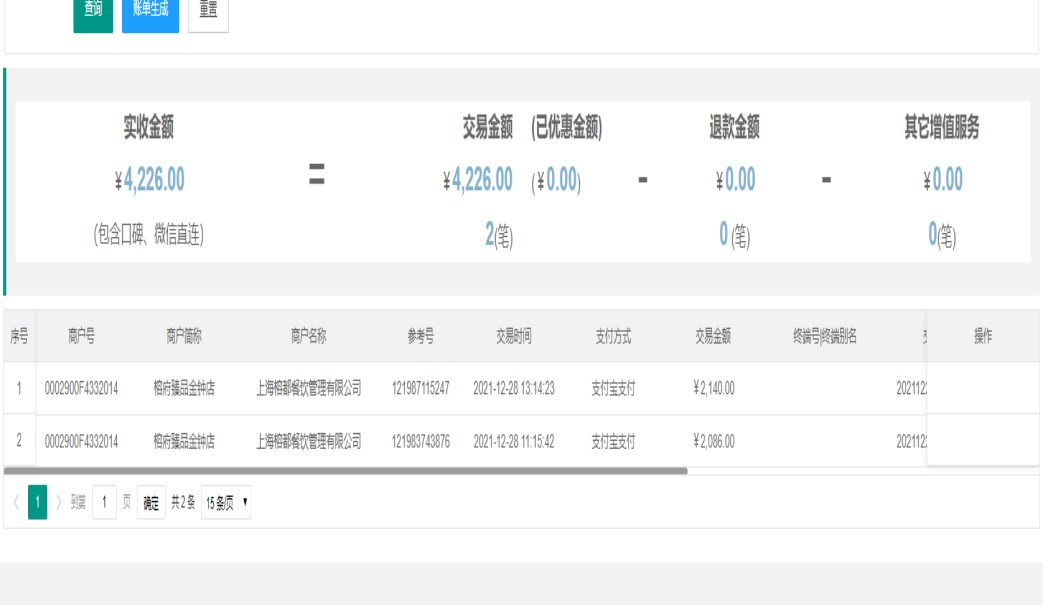The width and height of the screenshot is (1043, 605).
Task: Click the ¥4,226.00 value under 实收金额
Action: pos(149,180)
